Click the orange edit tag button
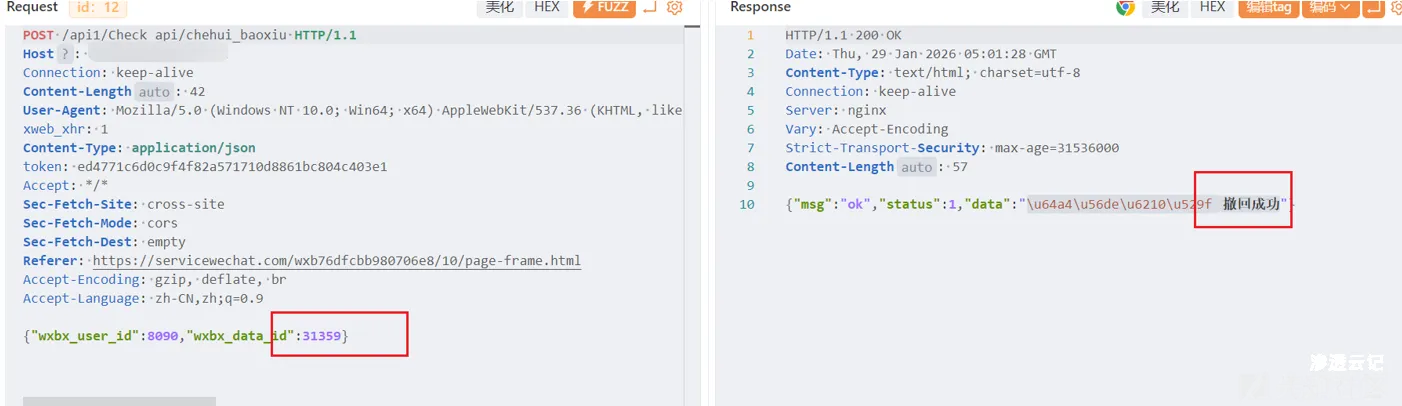1402x406 pixels. click(x=1268, y=8)
